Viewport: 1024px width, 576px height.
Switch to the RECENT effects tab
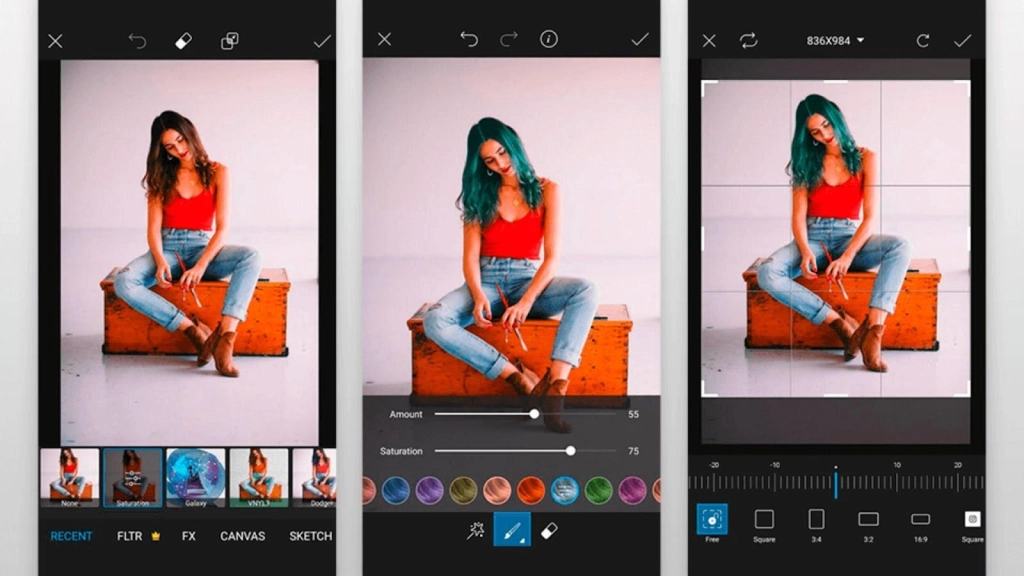click(x=71, y=536)
